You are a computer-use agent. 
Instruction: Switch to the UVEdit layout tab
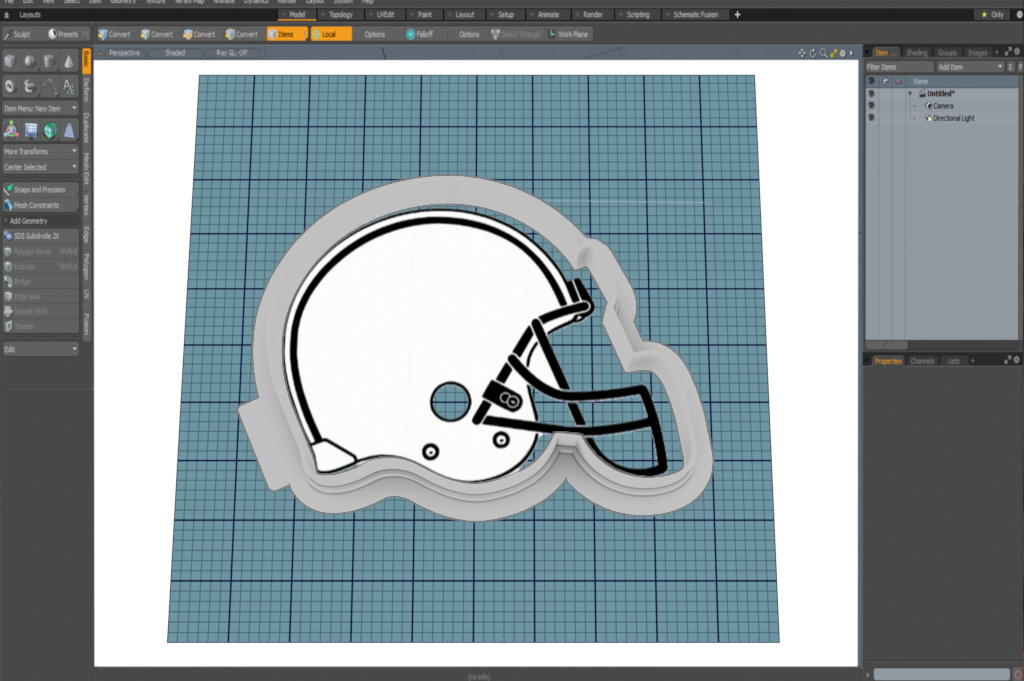[x=385, y=14]
